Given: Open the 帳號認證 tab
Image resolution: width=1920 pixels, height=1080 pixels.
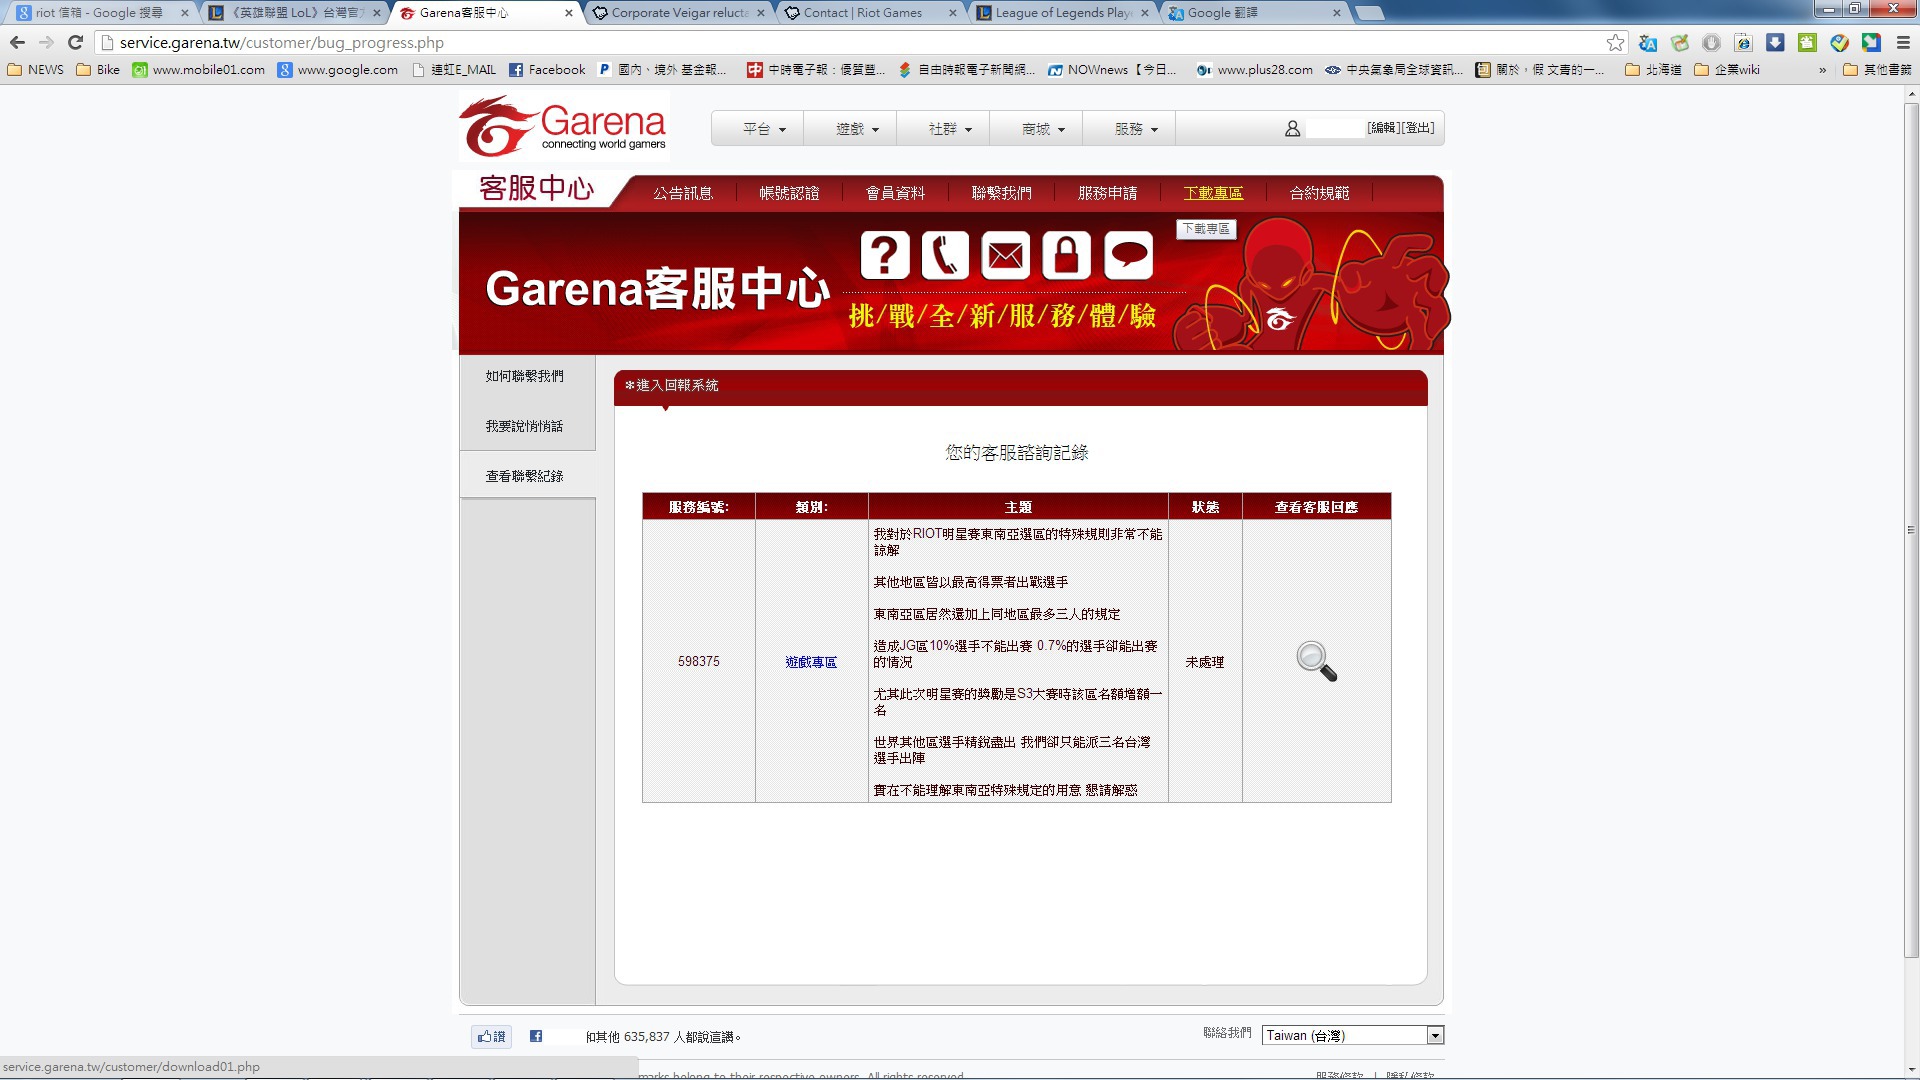Looking at the screenshot, I should pyautogui.click(x=789, y=193).
